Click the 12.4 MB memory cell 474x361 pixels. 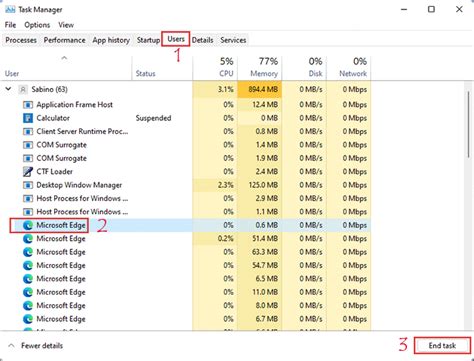point(259,105)
